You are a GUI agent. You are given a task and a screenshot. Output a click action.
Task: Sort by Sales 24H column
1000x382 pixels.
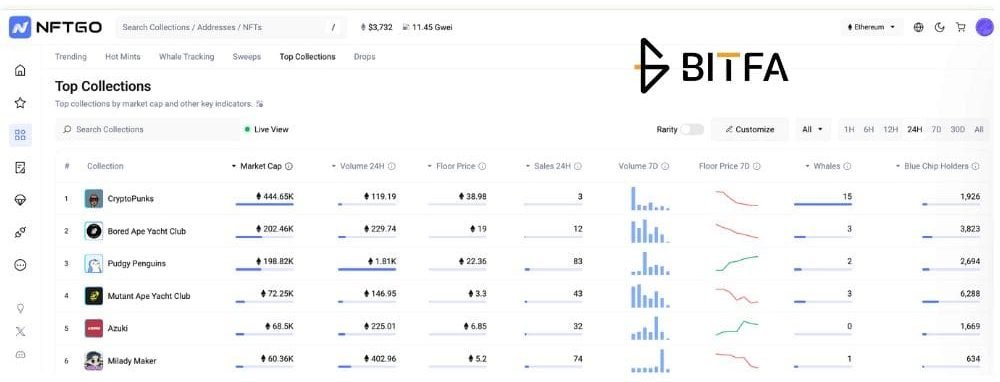pyautogui.click(x=548, y=166)
